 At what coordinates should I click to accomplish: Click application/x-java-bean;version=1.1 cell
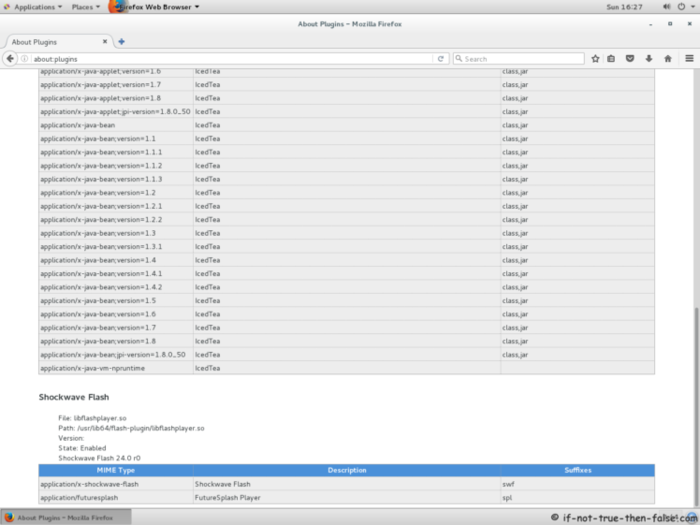tap(116, 138)
